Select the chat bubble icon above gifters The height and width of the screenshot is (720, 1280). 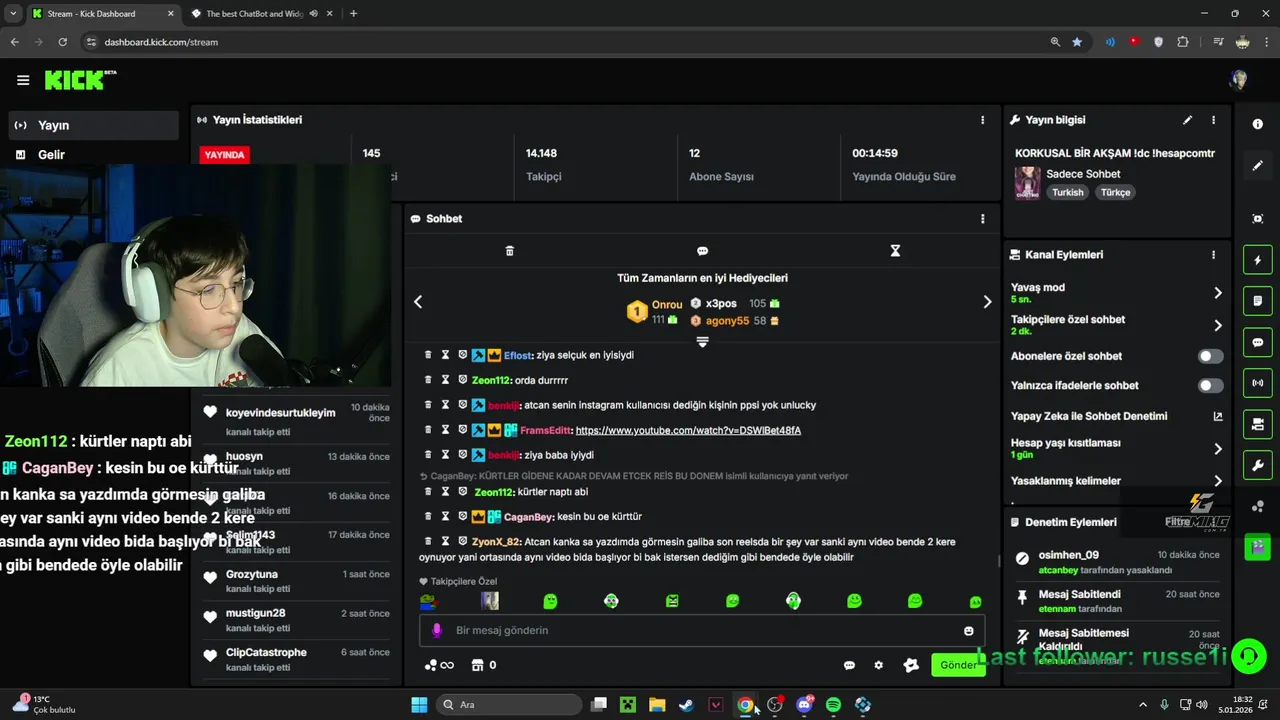point(702,251)
